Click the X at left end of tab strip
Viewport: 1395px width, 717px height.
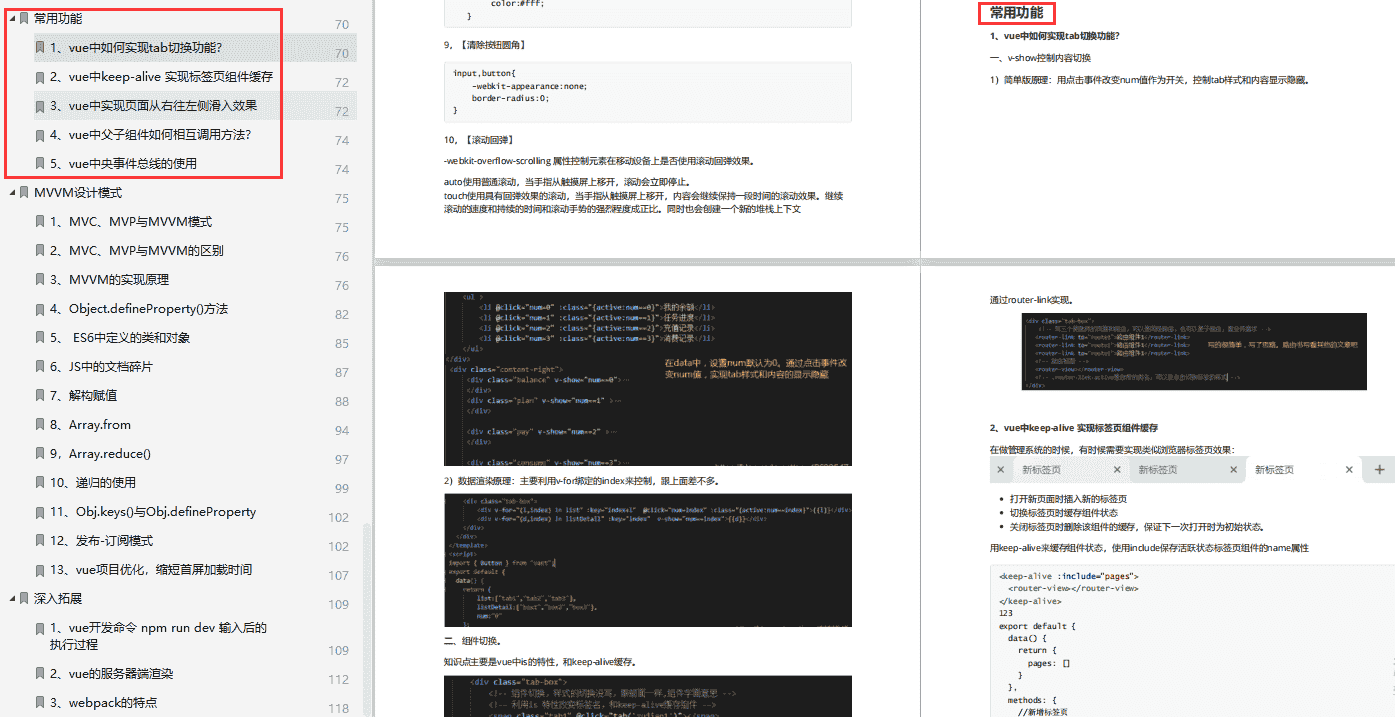click(x=1000, y=469)
